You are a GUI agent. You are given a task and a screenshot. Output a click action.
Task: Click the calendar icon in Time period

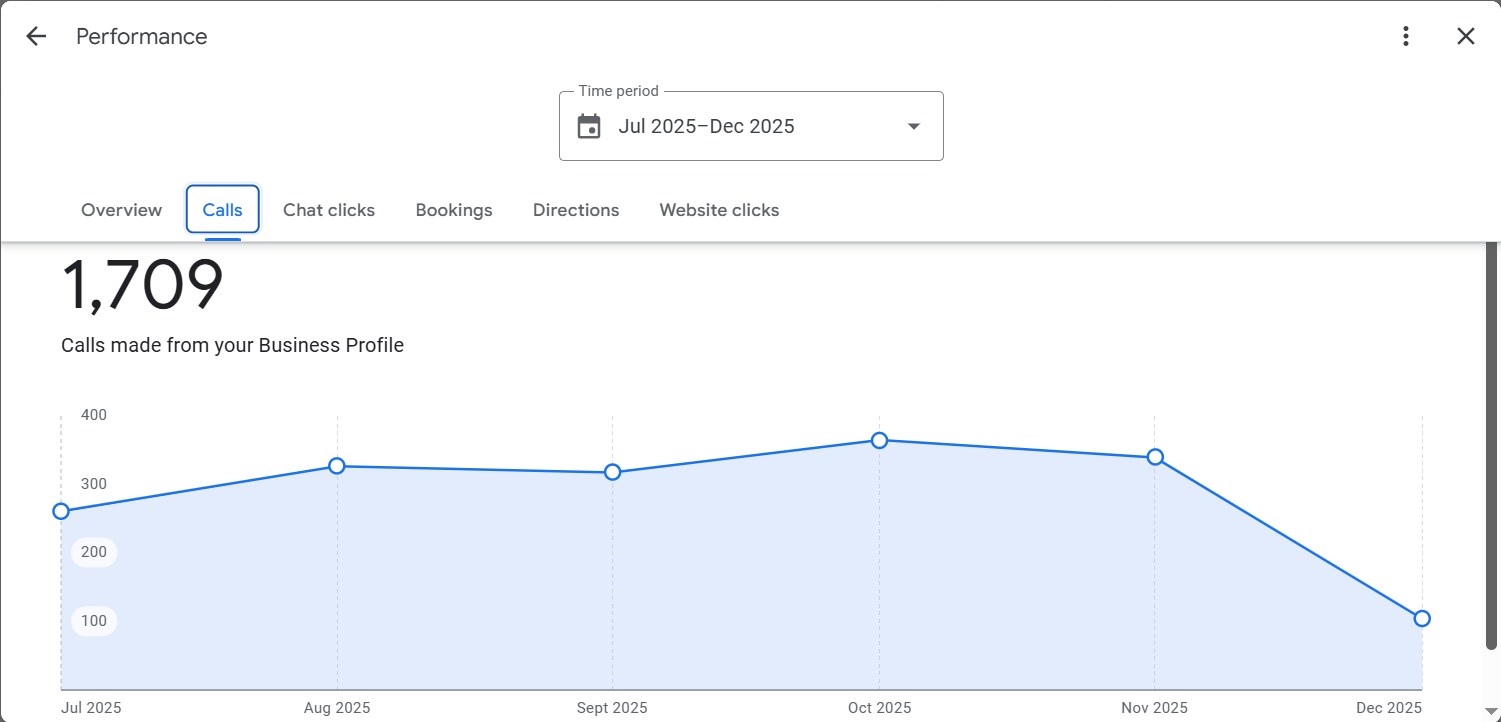[x=590, y=127]
